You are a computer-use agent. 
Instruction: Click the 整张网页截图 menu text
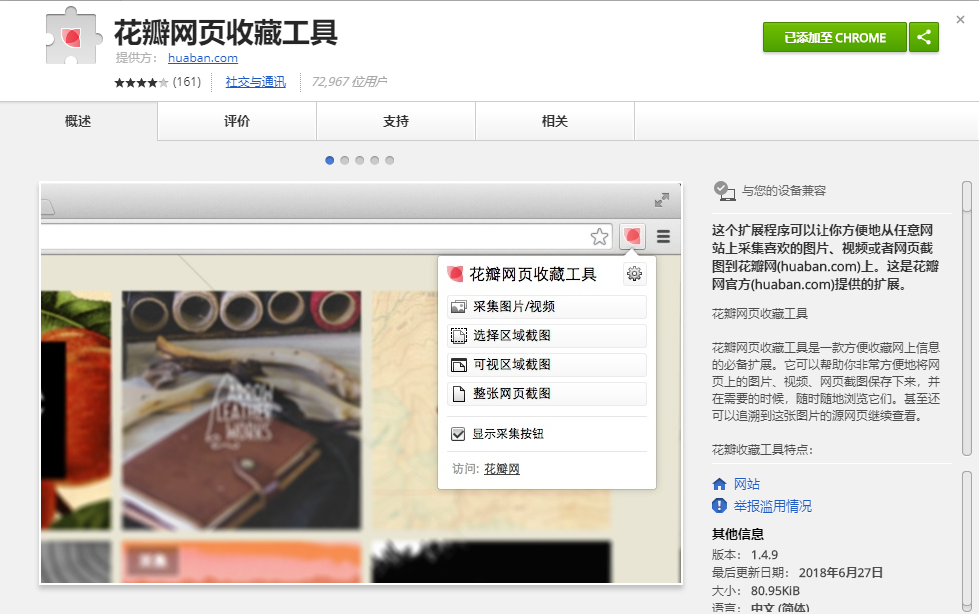point(512,394)
